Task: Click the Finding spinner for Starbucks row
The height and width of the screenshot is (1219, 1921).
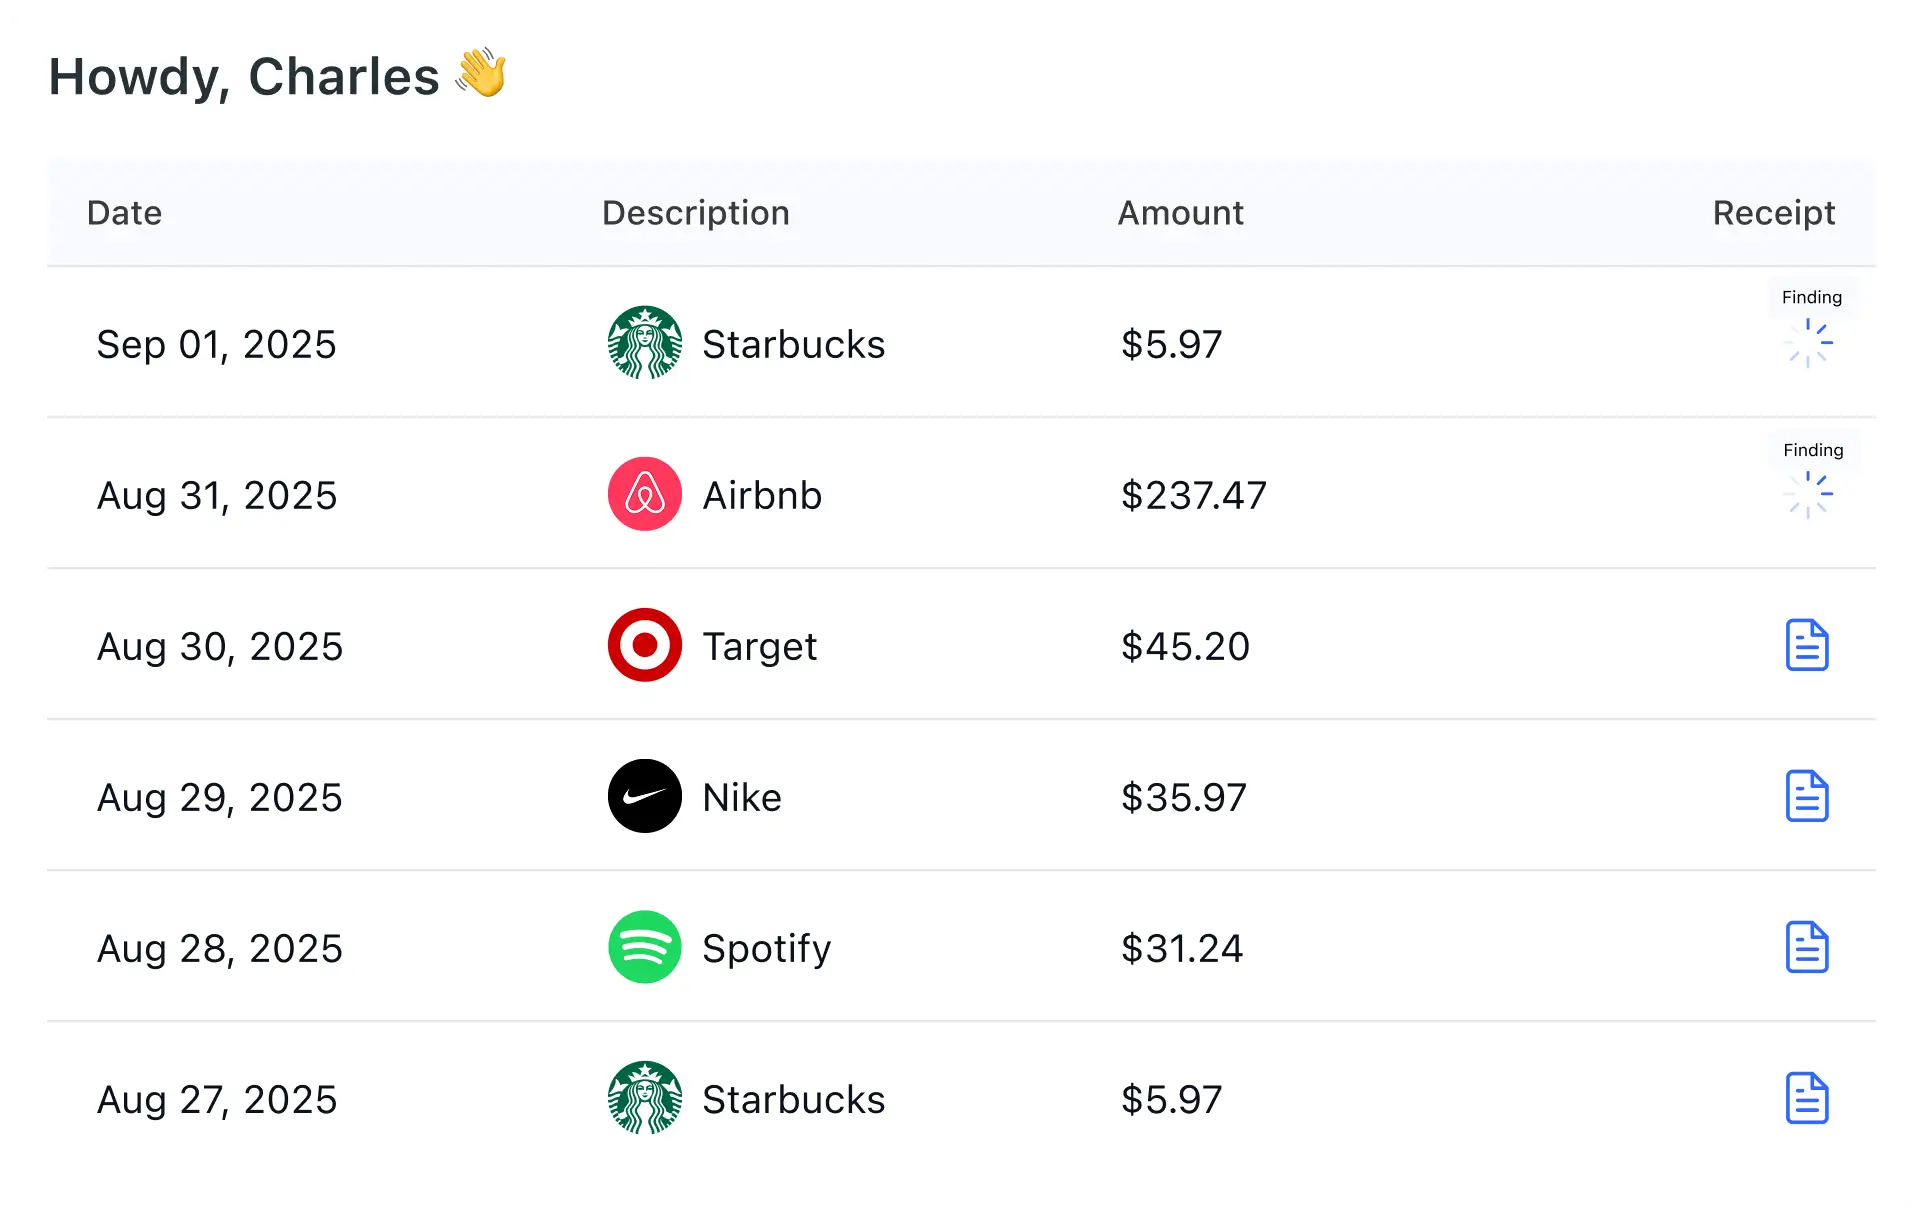Action: click(x=1808, y=343)
